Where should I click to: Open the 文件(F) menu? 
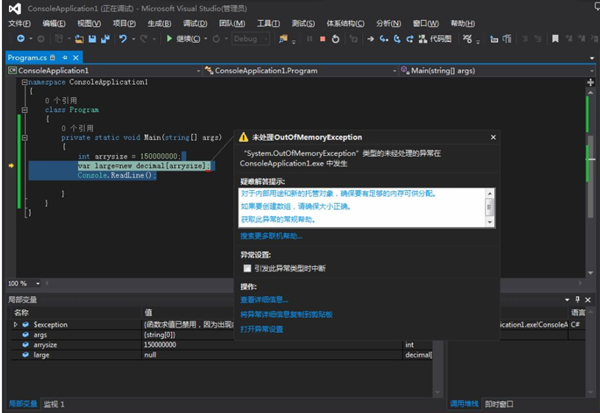point(19,23)
